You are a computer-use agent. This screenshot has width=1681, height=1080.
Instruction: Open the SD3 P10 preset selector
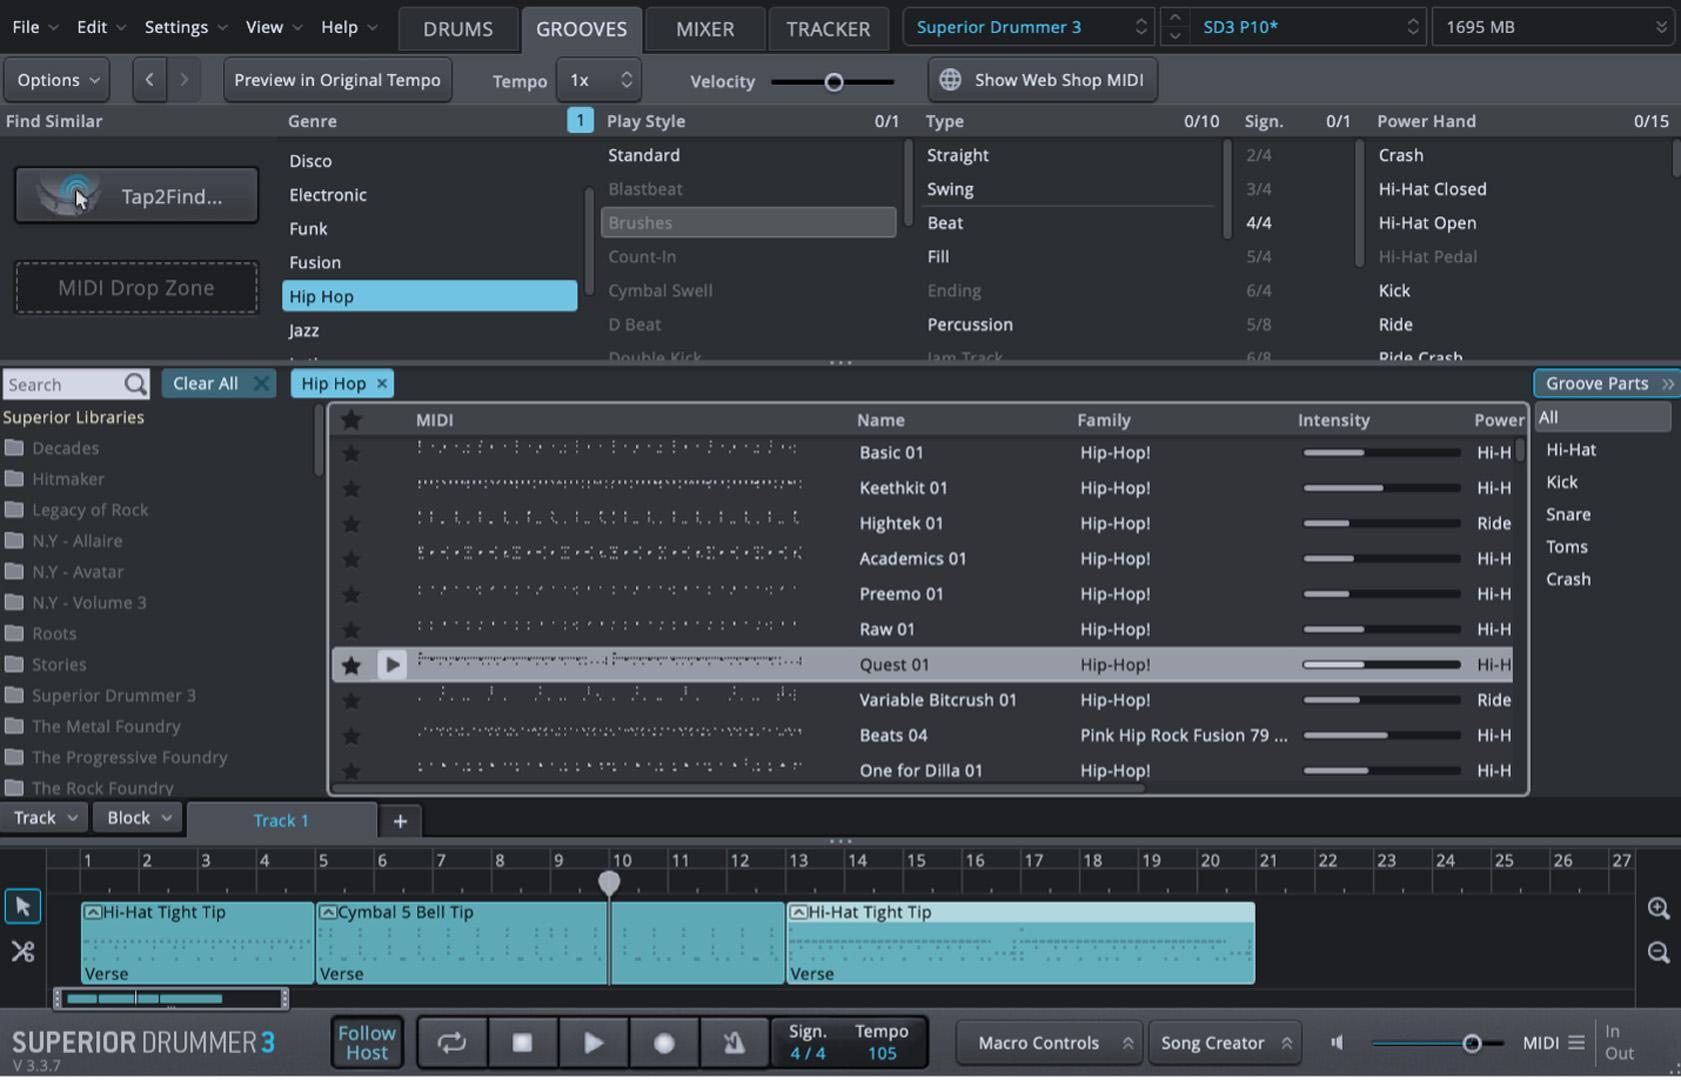pyautogui.click(x=1293, y=27)
